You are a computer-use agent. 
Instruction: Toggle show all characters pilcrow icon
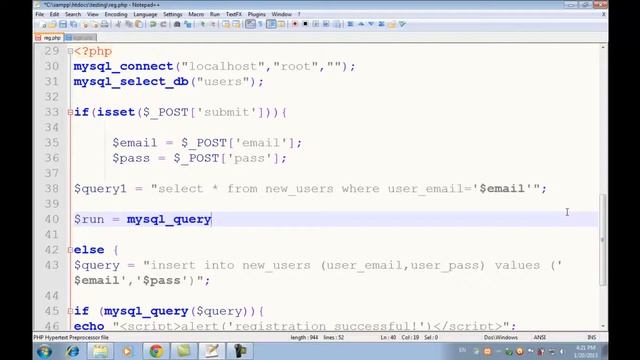[260, 24]
